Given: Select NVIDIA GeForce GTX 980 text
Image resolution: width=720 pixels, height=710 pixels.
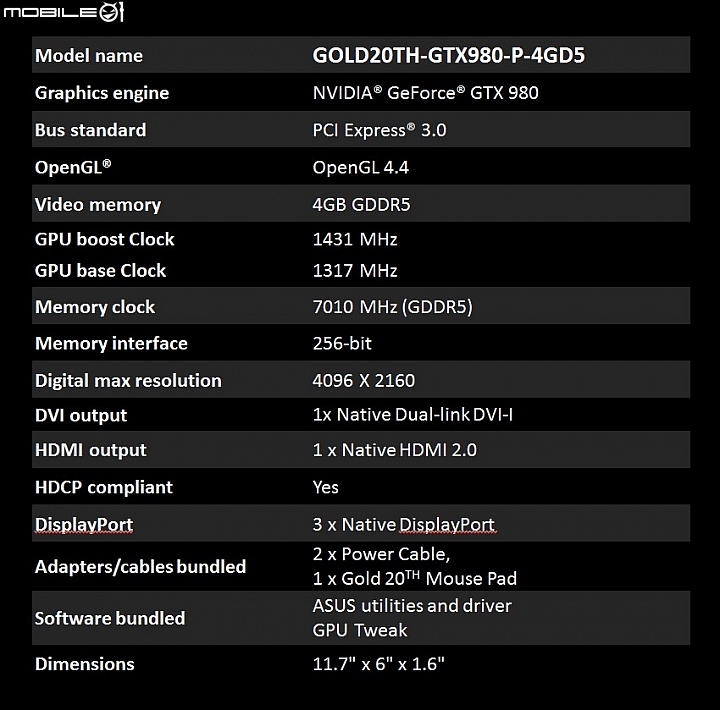Looking at the screenshot, I should click(x=425, y=93).
